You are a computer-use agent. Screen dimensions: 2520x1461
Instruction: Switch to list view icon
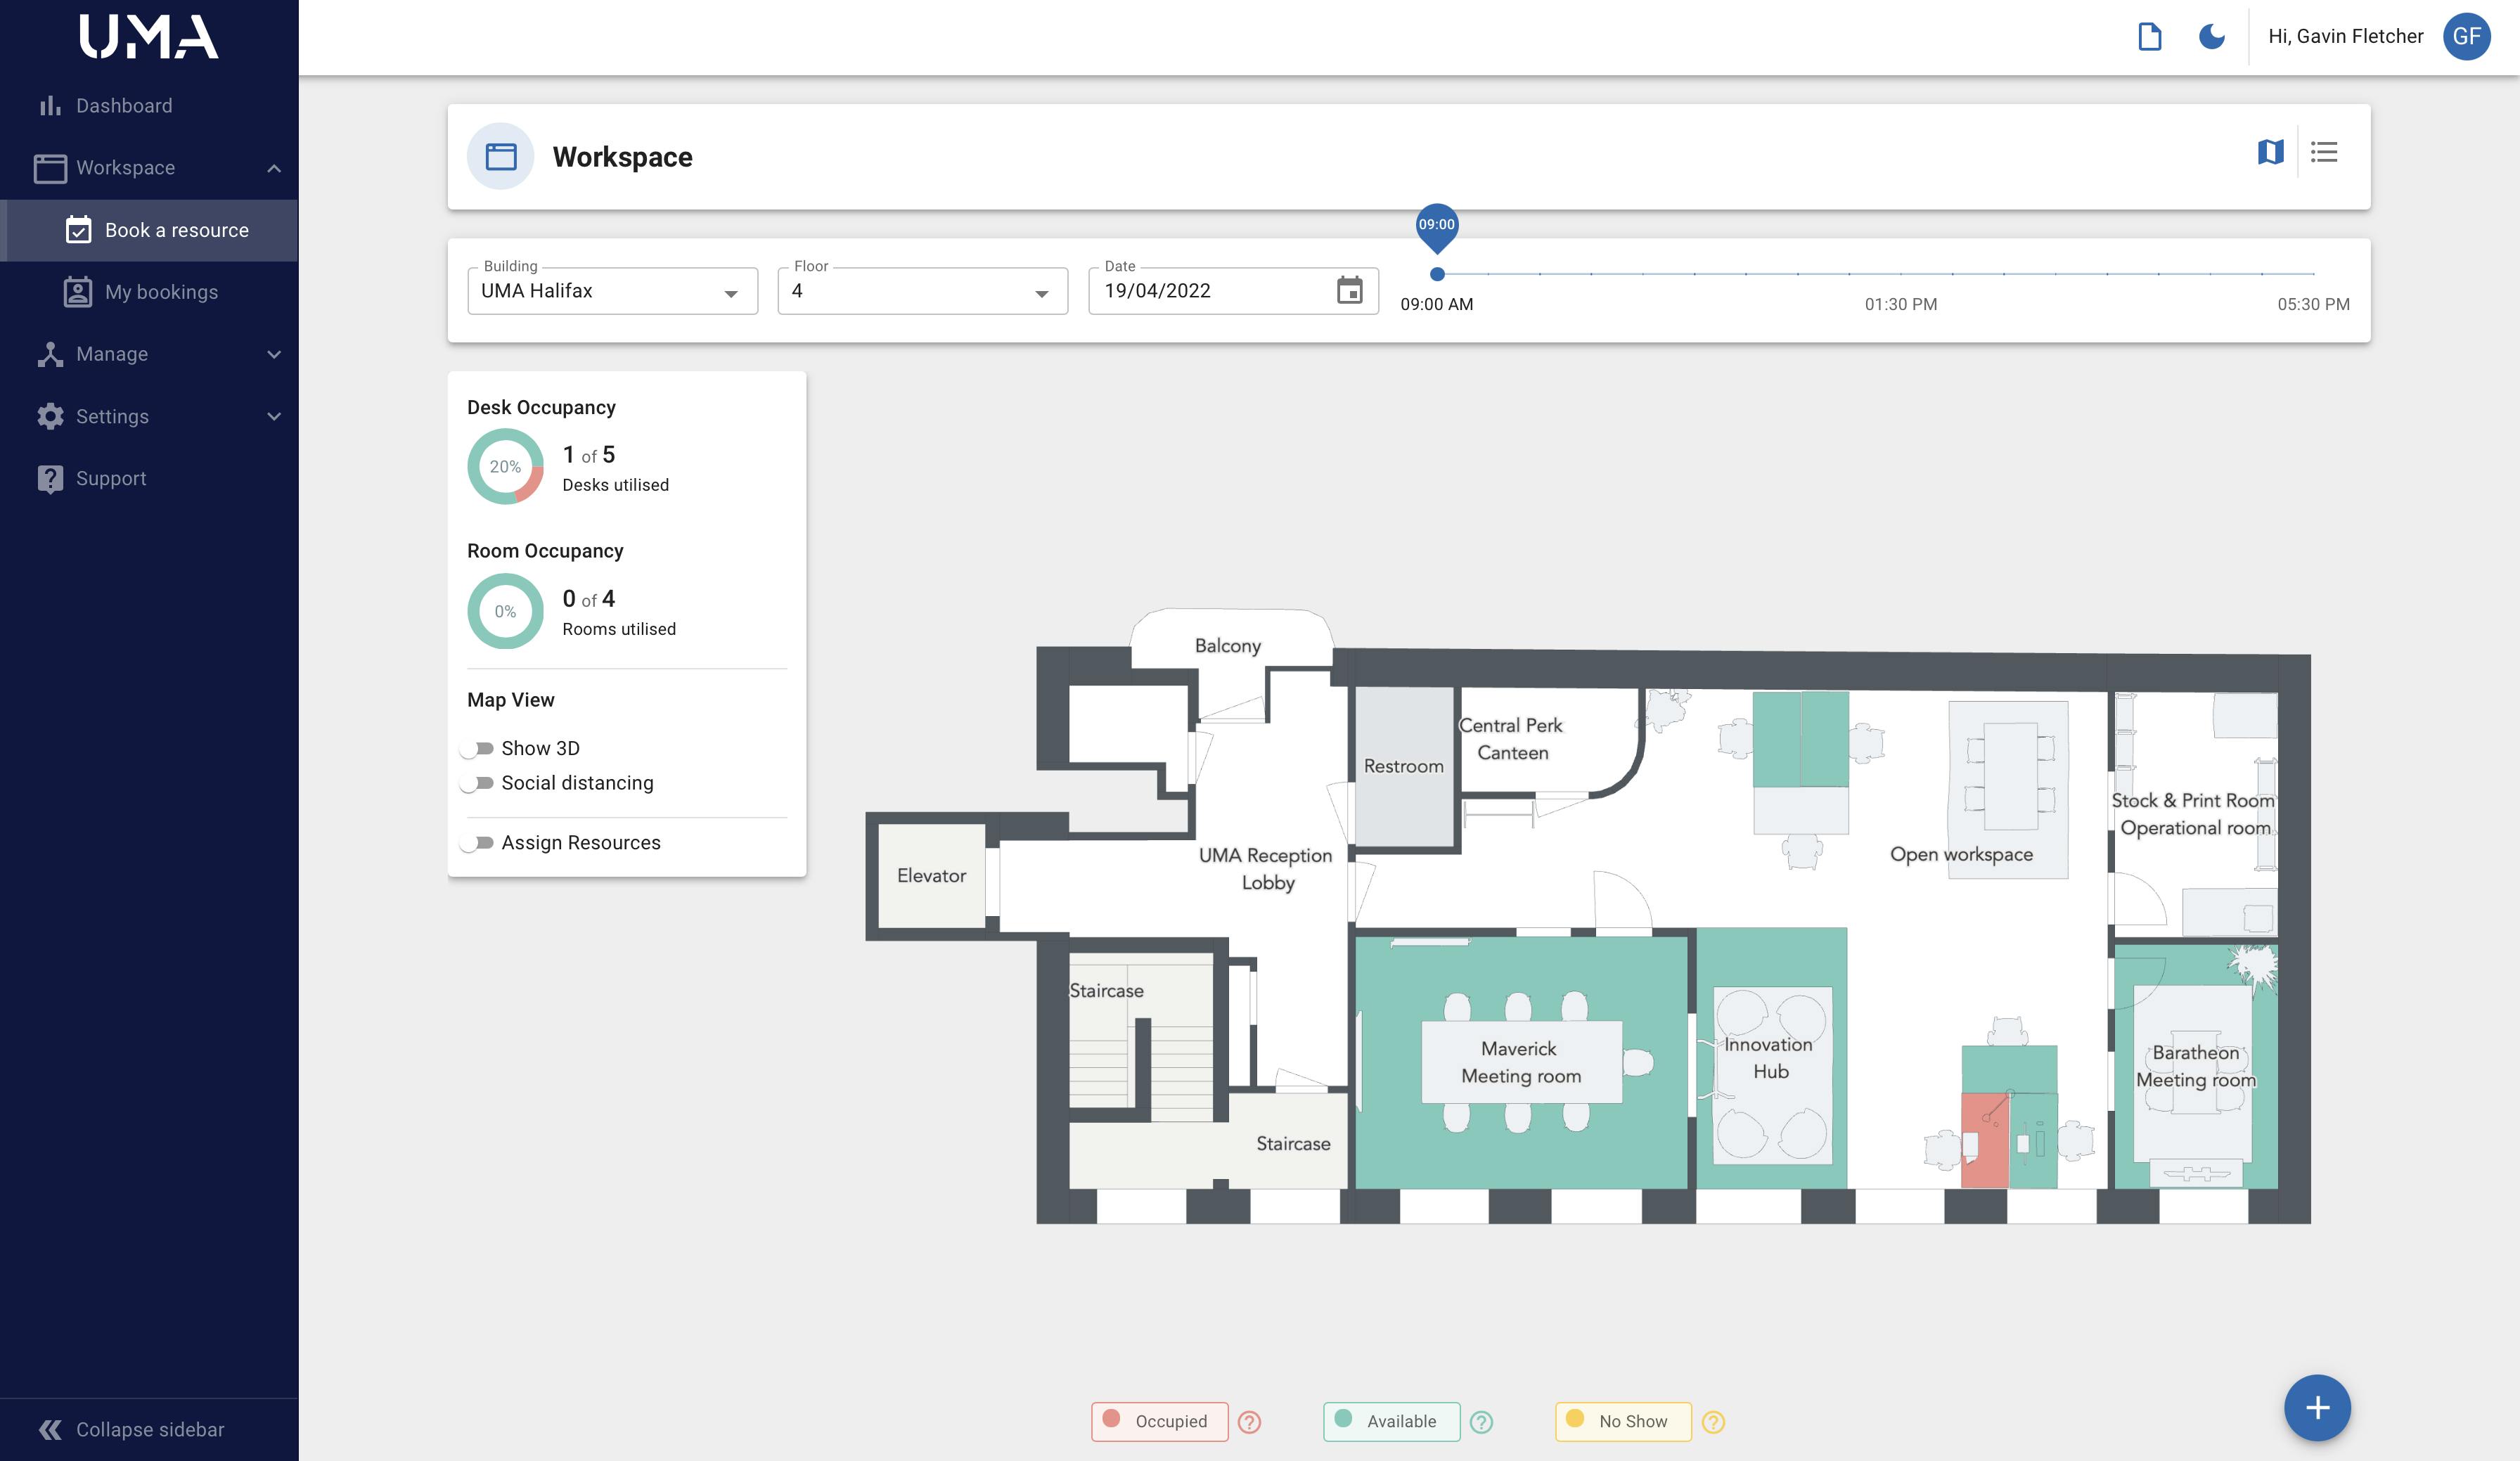(x=2324, y=152)
